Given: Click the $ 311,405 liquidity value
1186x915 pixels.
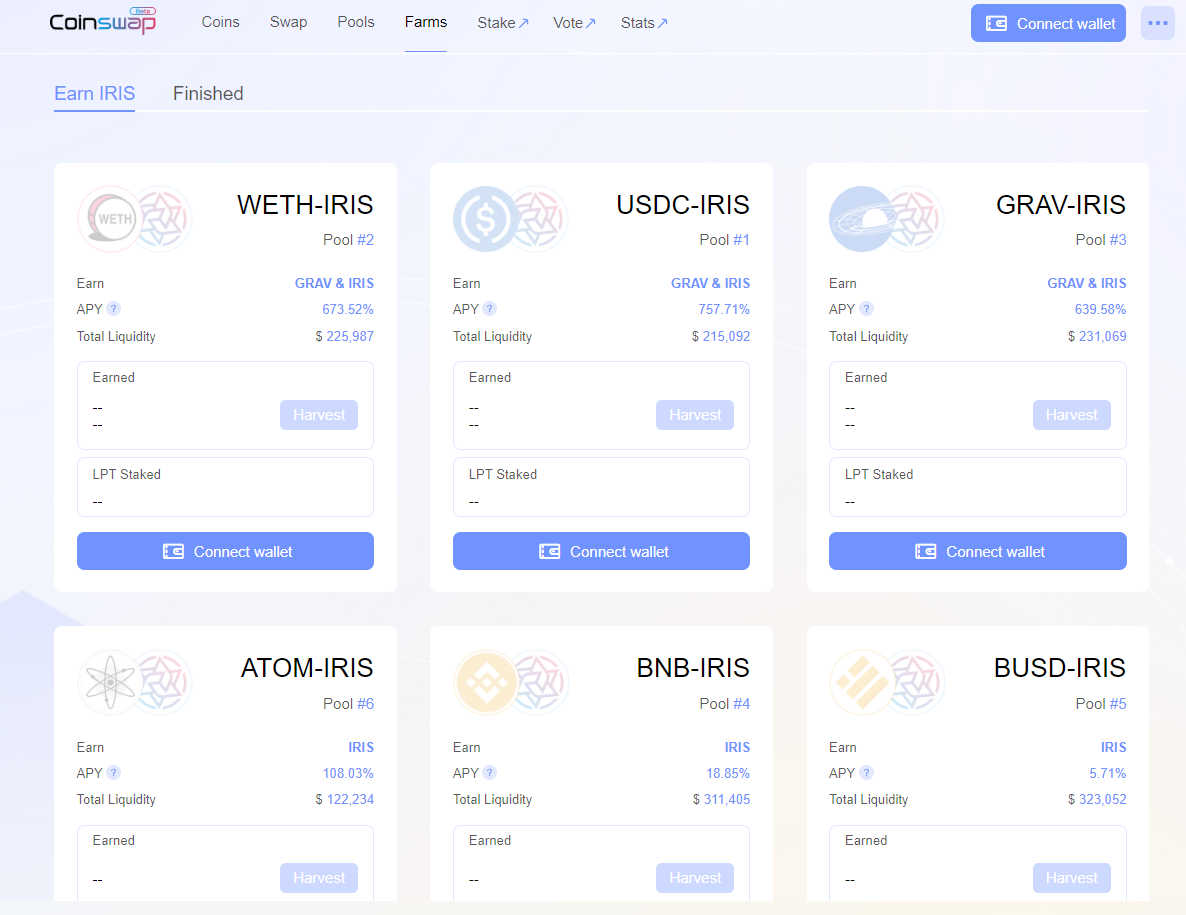Looking at the screenshot, I should [x=722, y=799].
